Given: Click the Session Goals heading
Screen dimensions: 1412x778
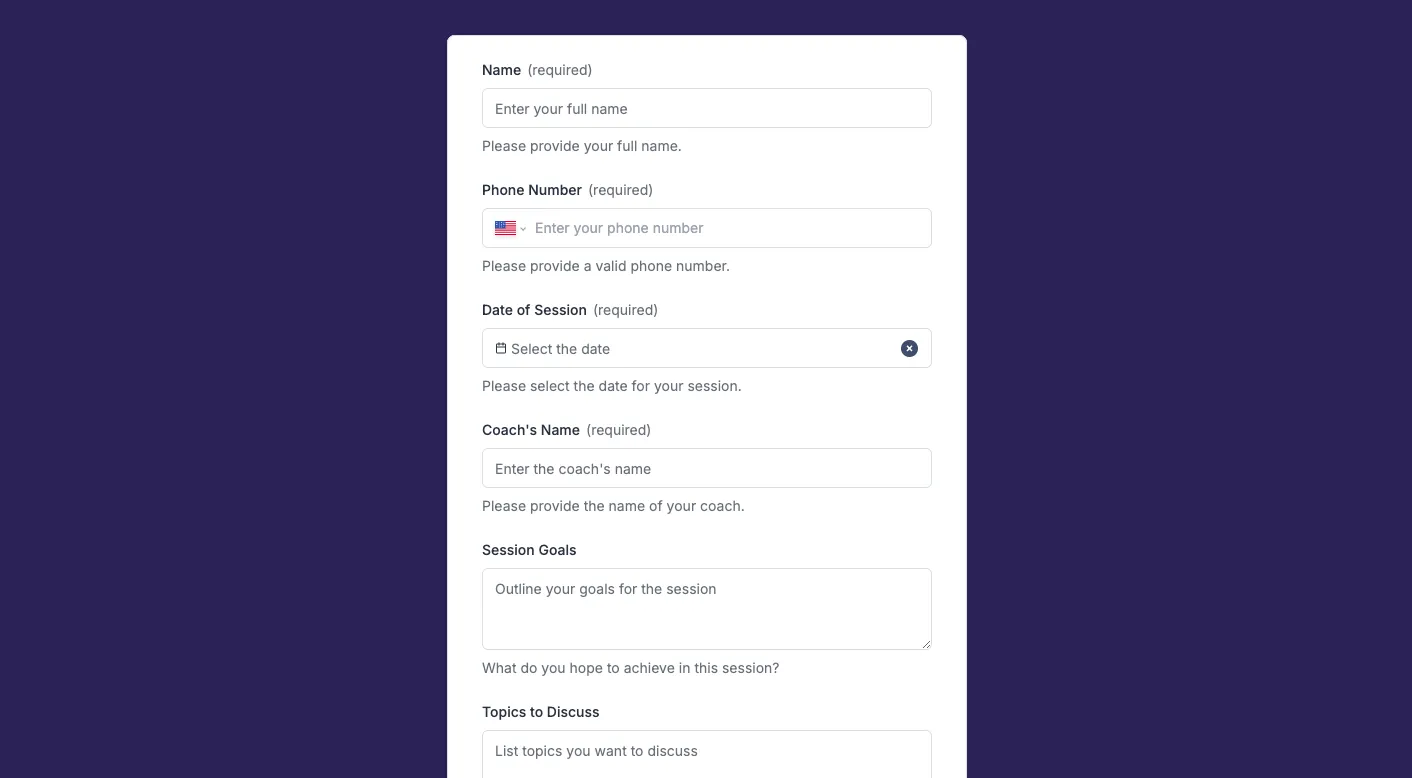Looking at the screenshot, I should (529, 550).
